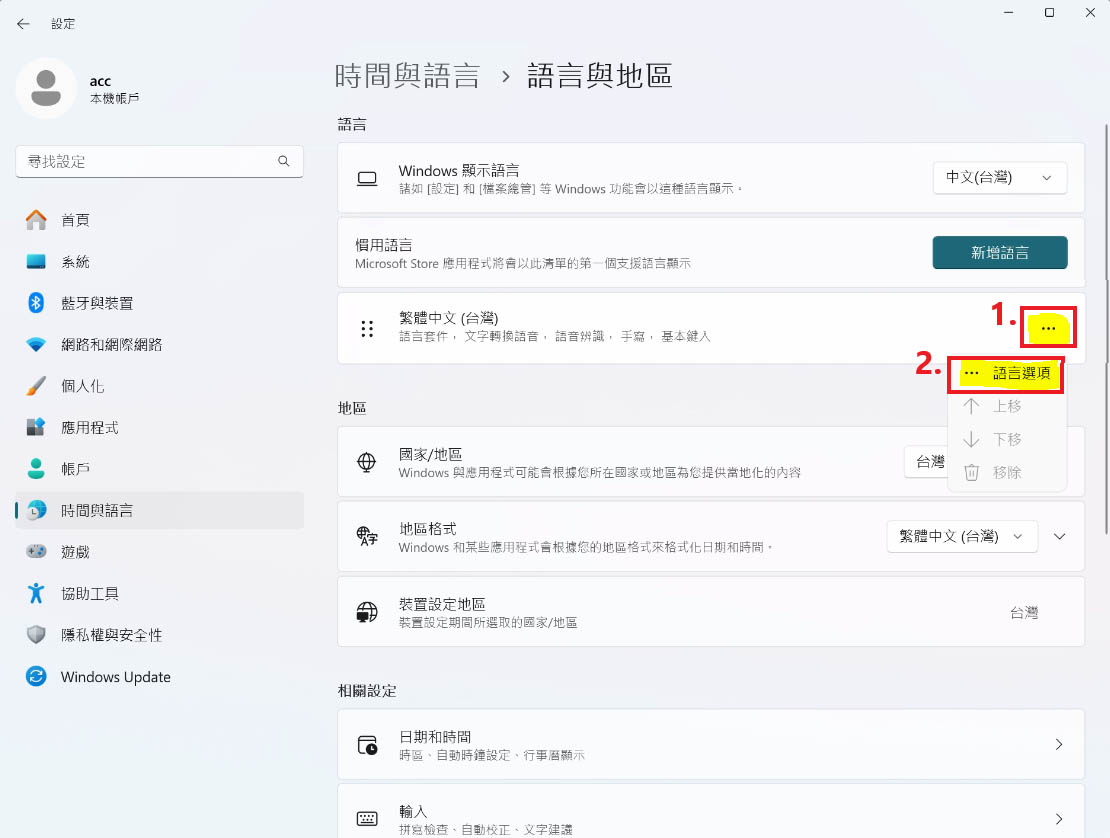Click the 時間與語言 breadcrumb link

pos(407,76)
